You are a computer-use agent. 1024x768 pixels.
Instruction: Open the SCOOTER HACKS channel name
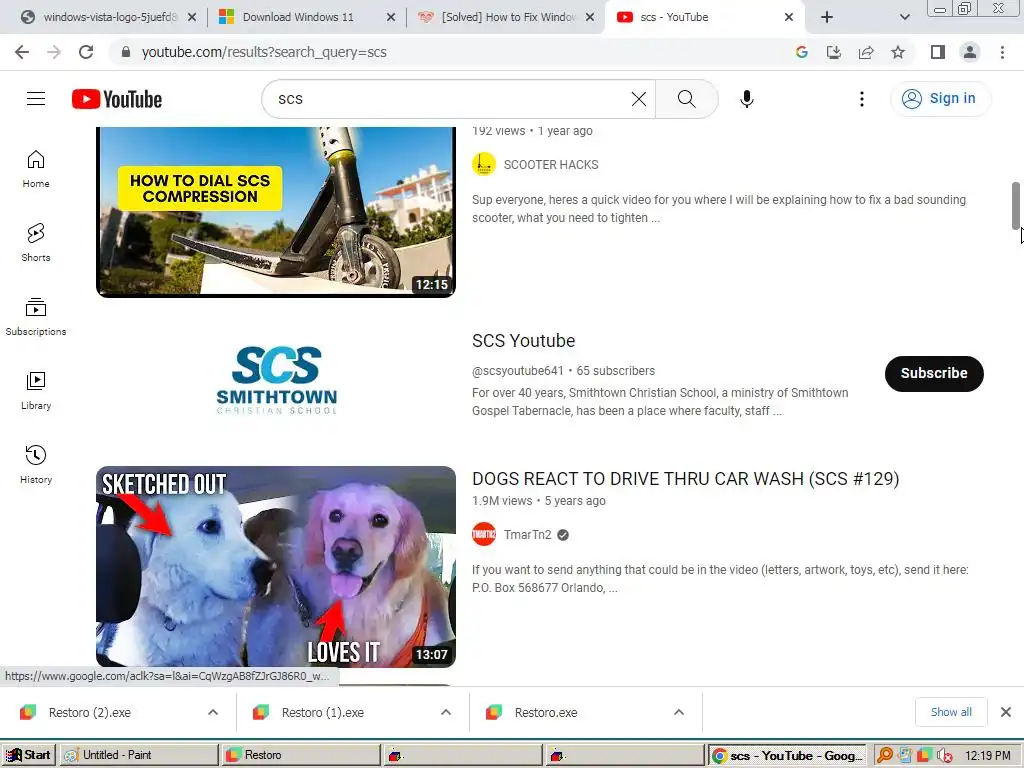pyautogui.click(x=551, y=165)
